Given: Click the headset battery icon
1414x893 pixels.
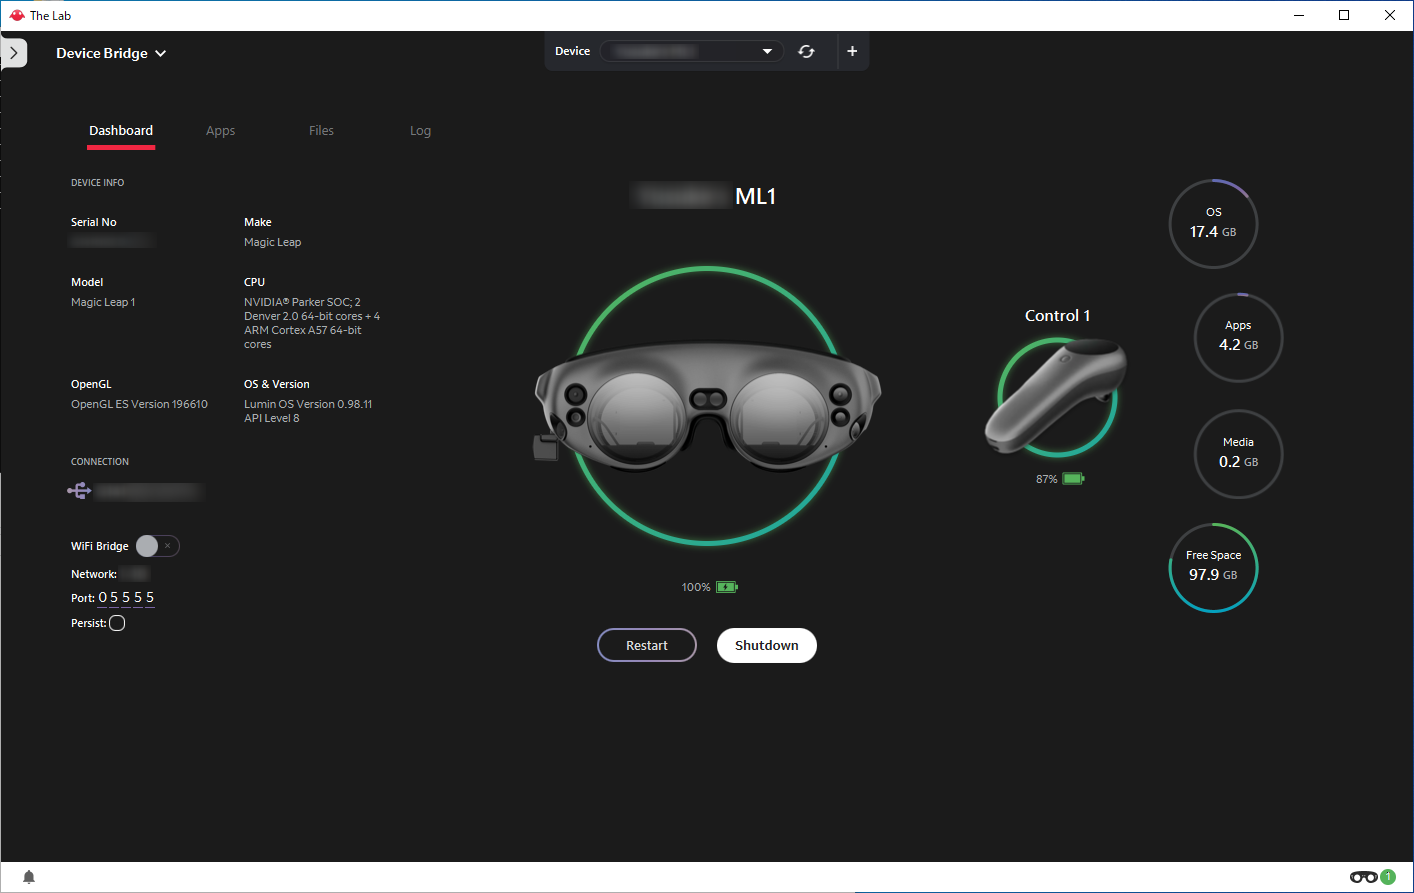Looking at the screenshot, I should pos(727,587).
